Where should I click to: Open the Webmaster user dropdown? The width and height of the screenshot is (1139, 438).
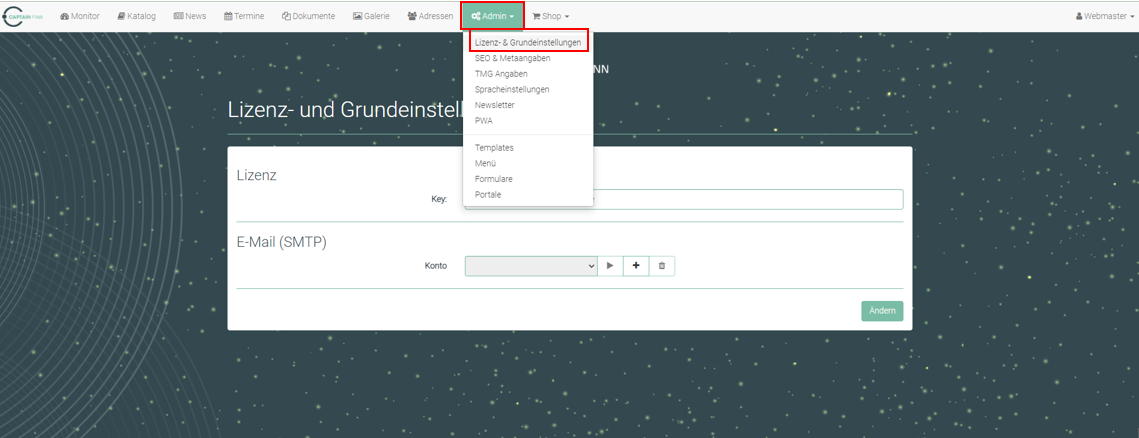[1103, 16]
